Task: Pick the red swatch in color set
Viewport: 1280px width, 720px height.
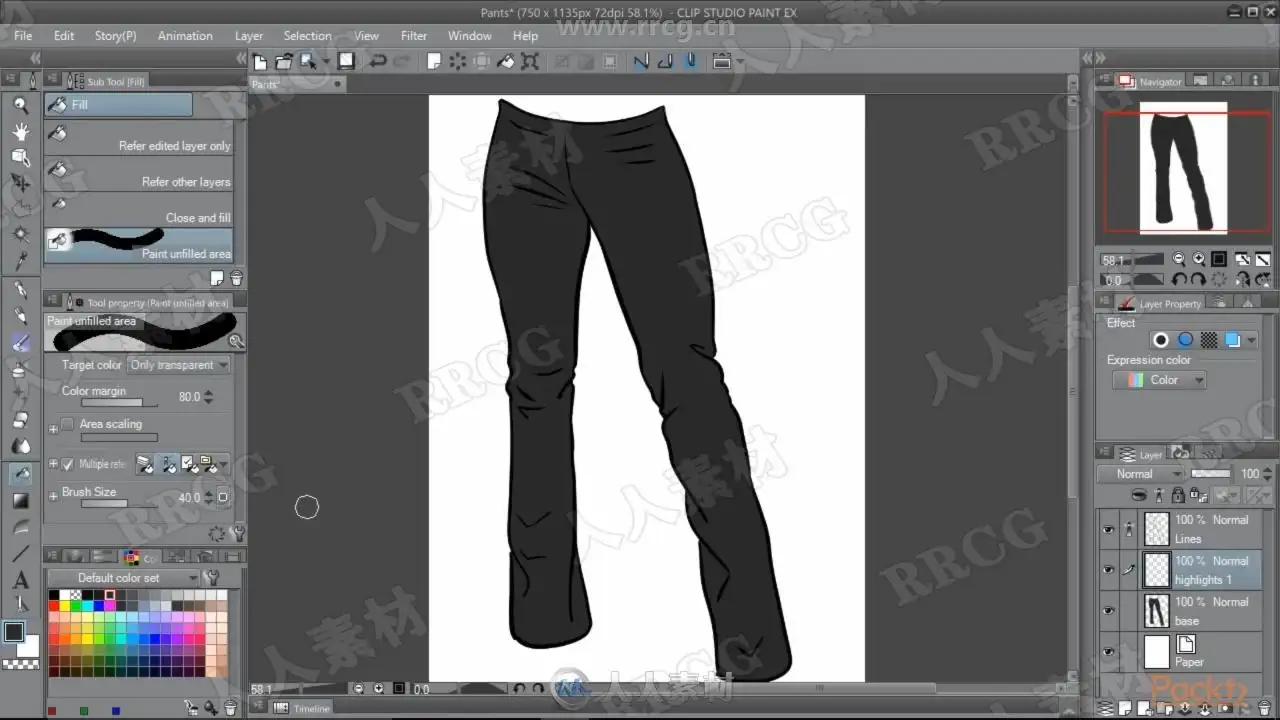Action: pos(54,606)
